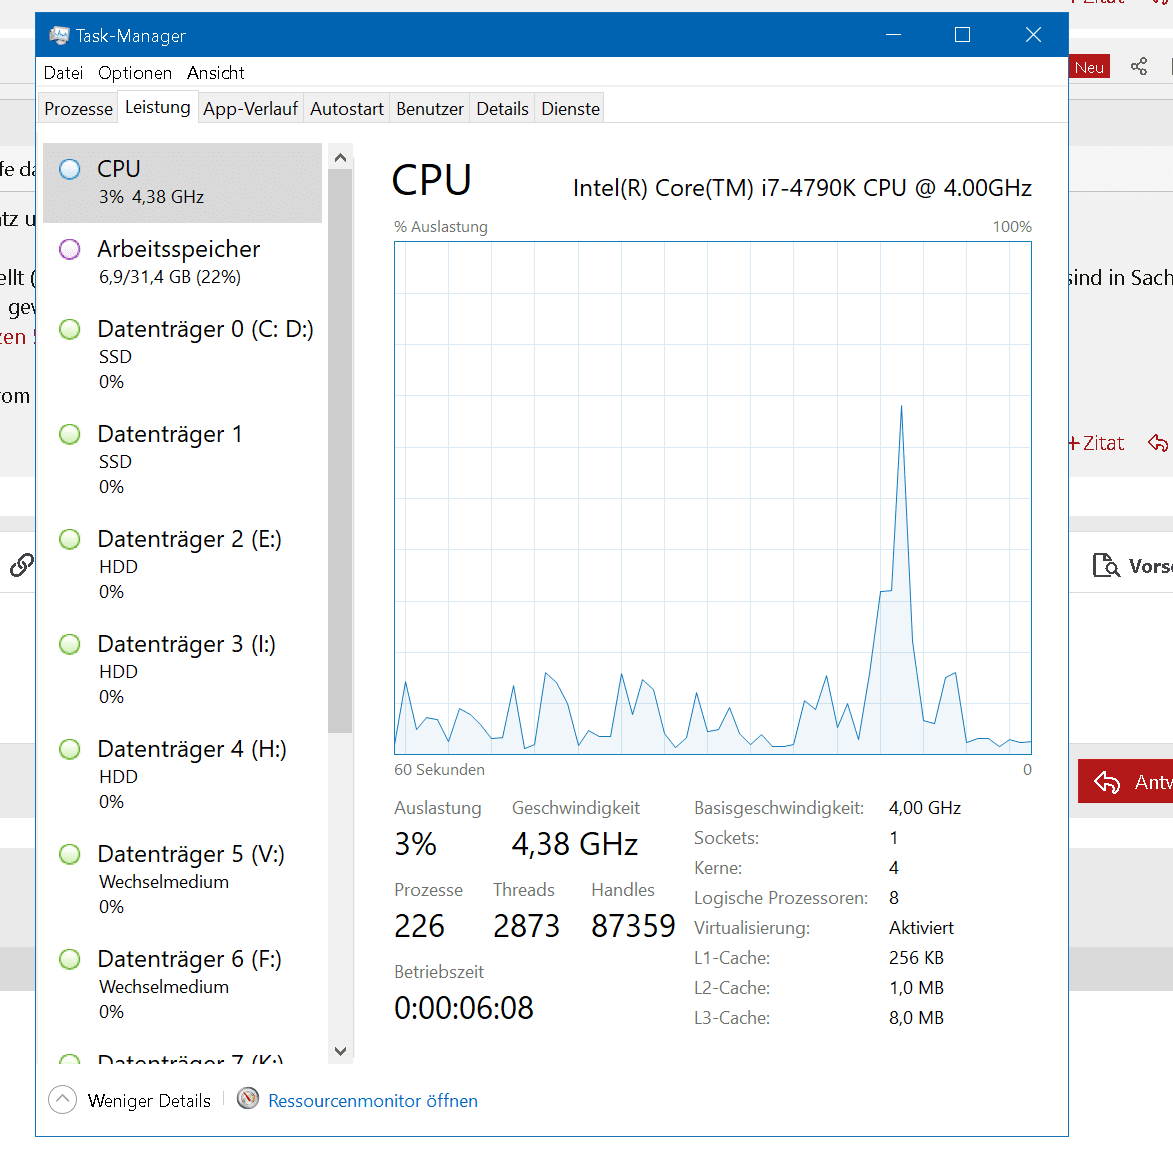The height and width of the screenshot is (1163, 1173).
Task: Minimize the Task-Manager window
Action: tap(893, 34)
